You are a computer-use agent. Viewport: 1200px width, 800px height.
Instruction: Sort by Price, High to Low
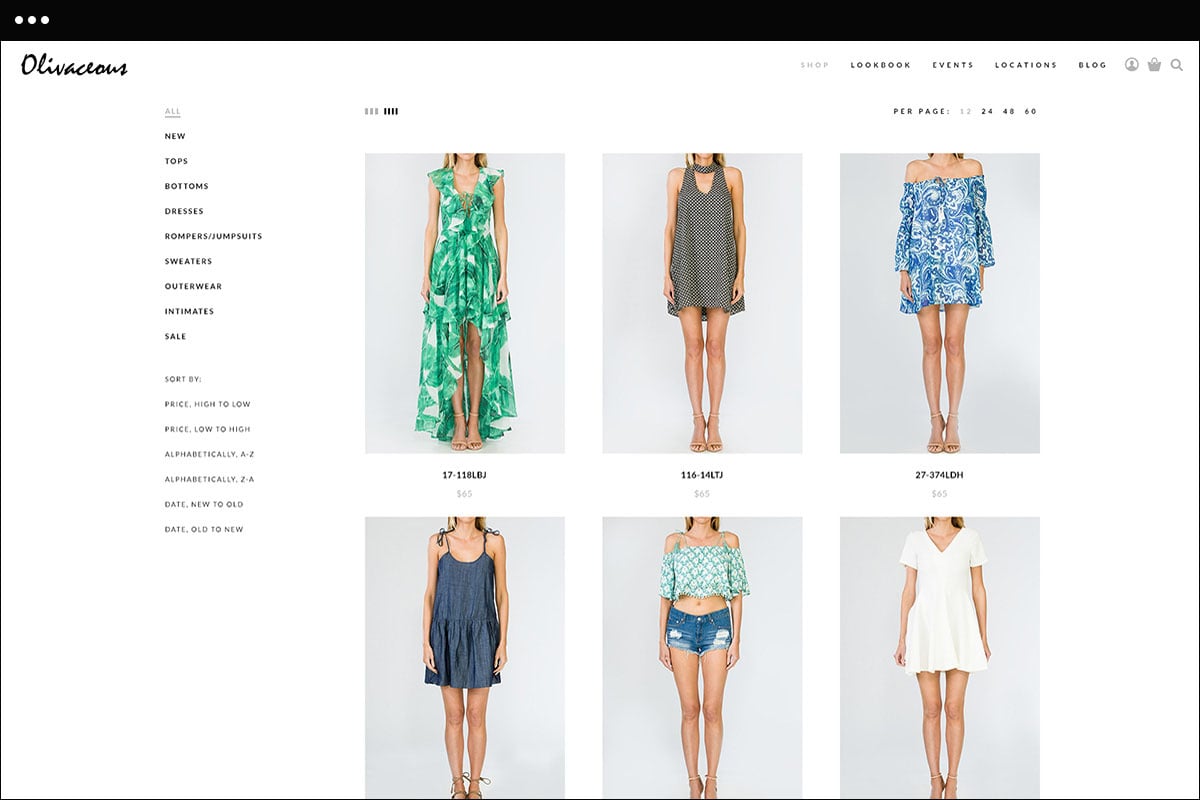[x=207, y=405]
